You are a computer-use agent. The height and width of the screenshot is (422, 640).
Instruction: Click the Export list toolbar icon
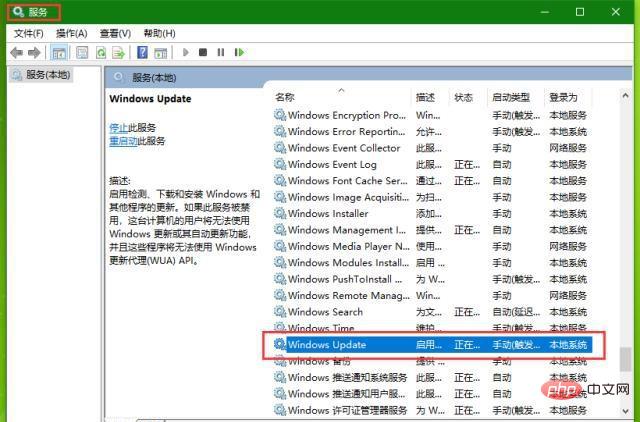[x=118, y=53]
